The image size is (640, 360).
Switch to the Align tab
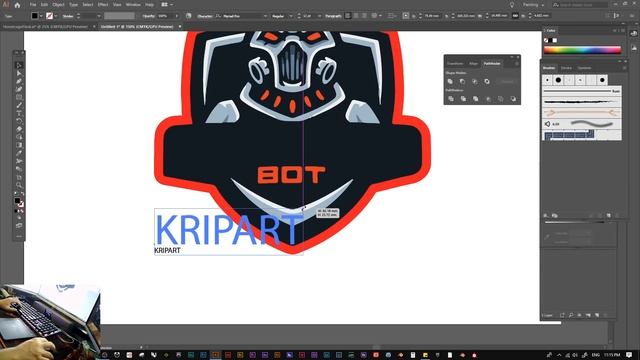473,64
